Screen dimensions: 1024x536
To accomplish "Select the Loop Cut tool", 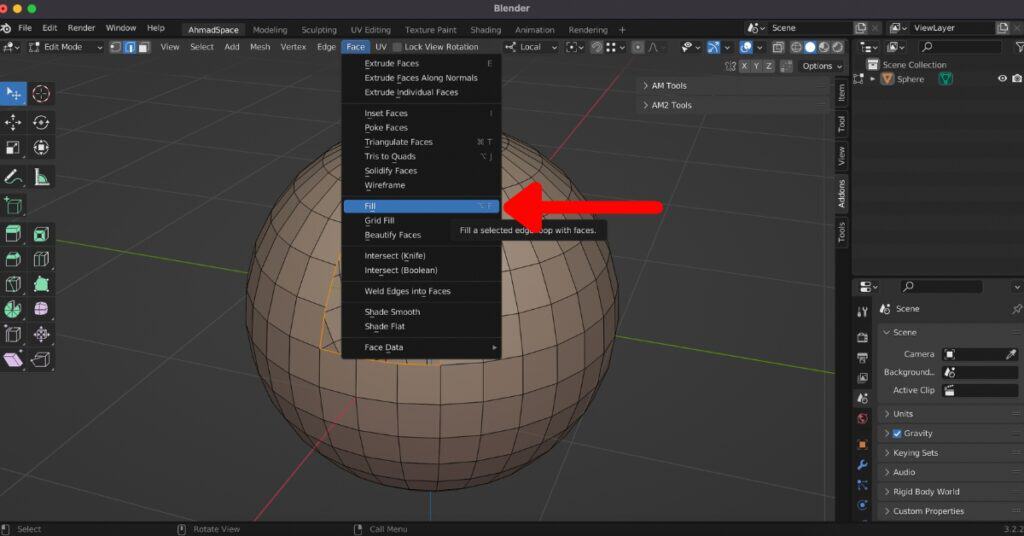I will tap(41, 259).
